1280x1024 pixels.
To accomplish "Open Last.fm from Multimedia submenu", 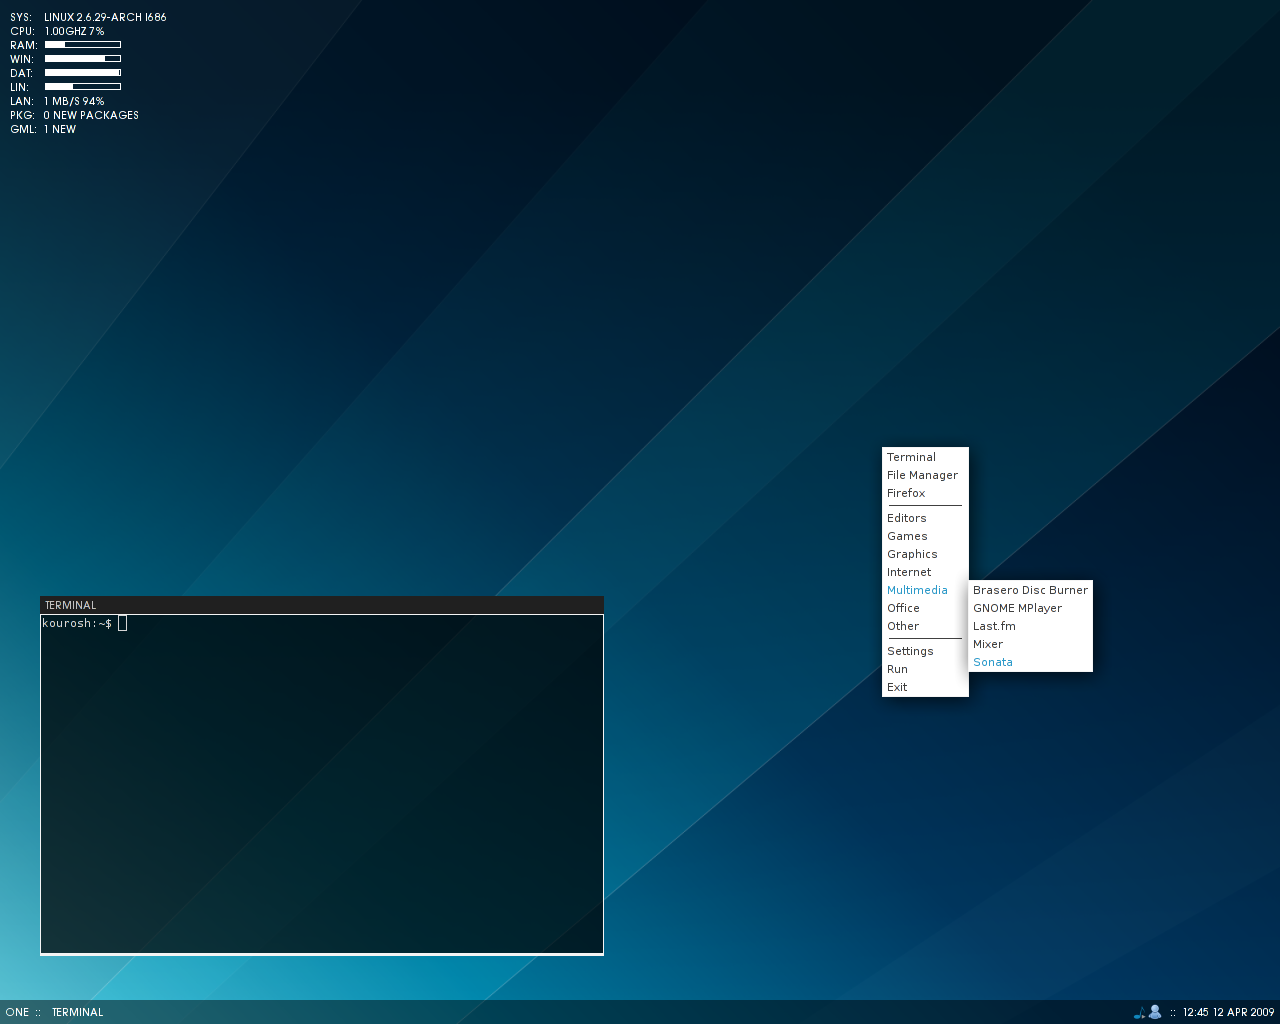I will (x=1030, y=626).
